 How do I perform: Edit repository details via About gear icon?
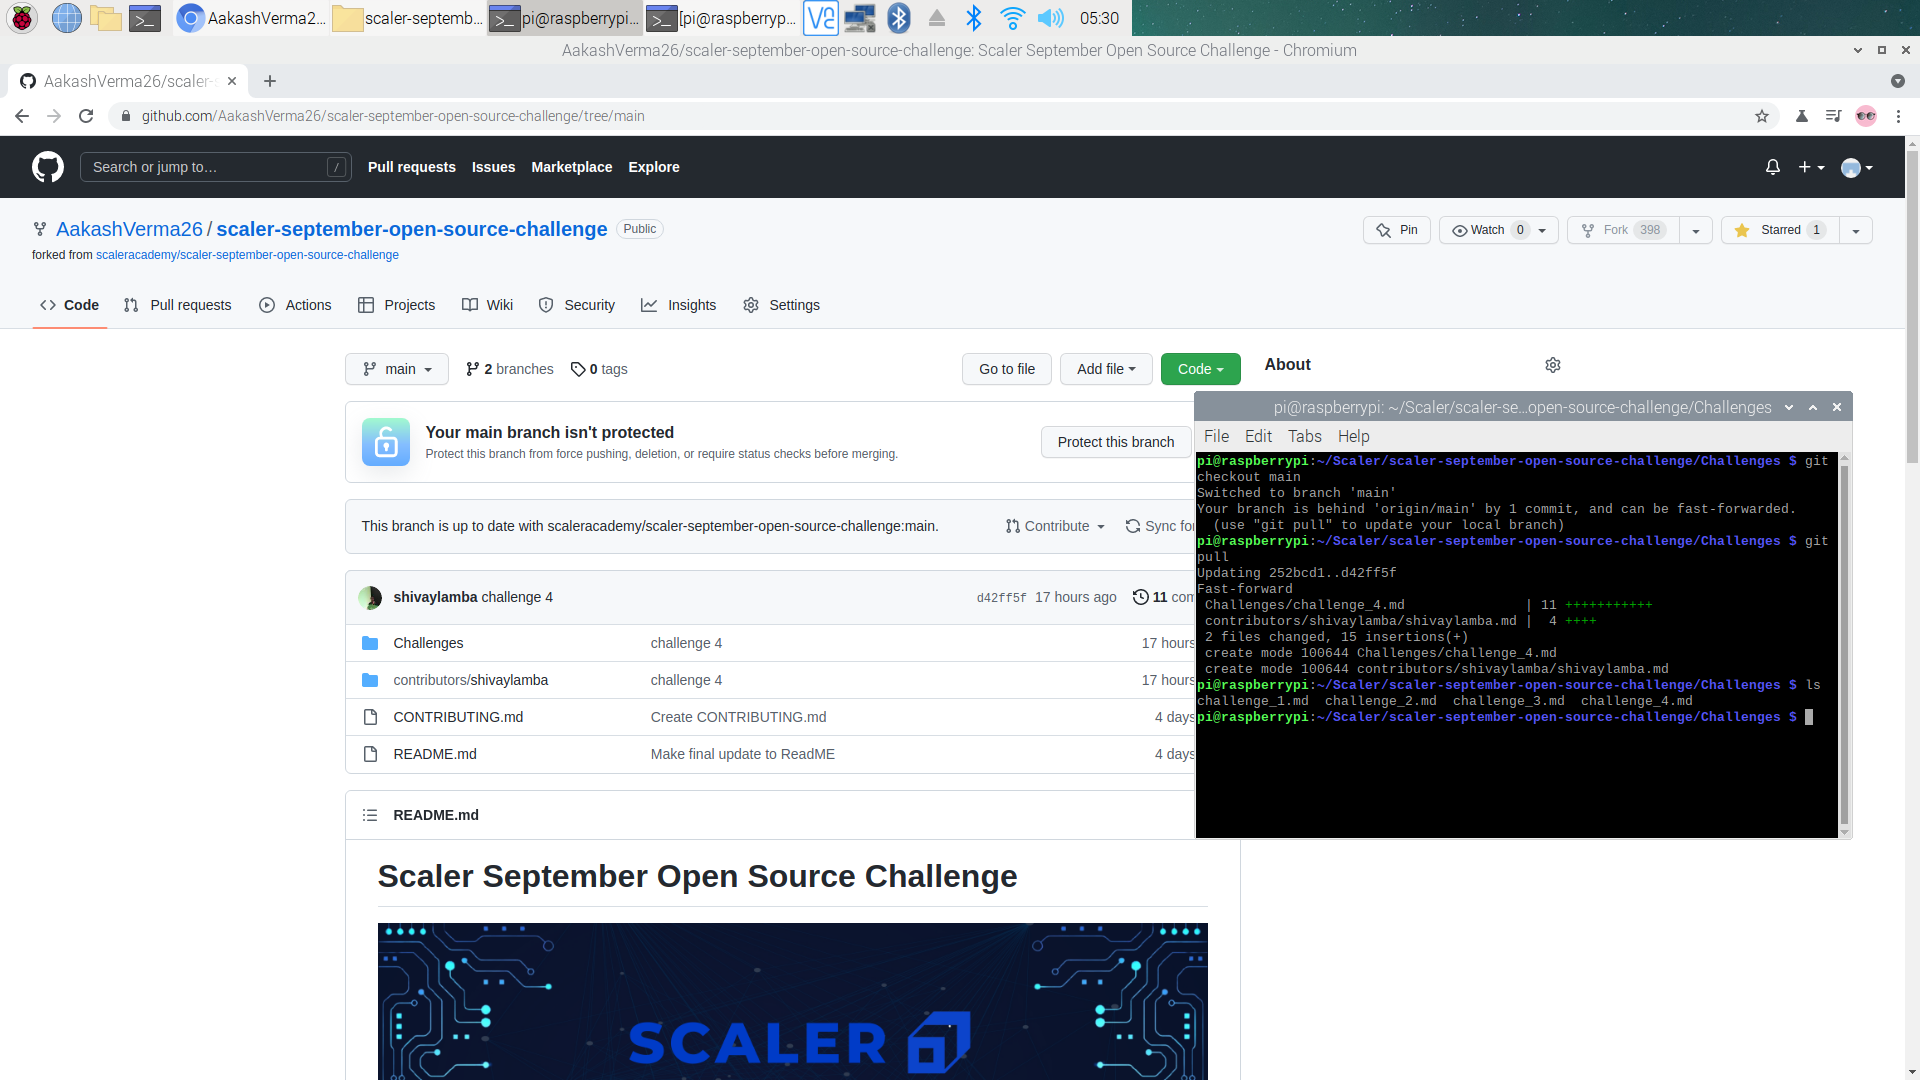1553,365
